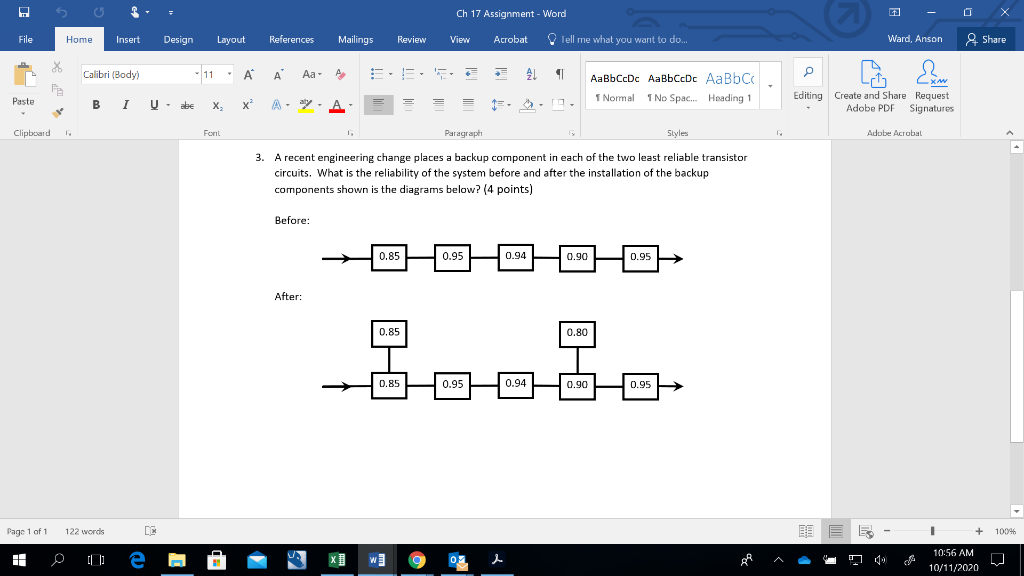Apply text highlight color
1024x576 pixels.
[306, 104]
